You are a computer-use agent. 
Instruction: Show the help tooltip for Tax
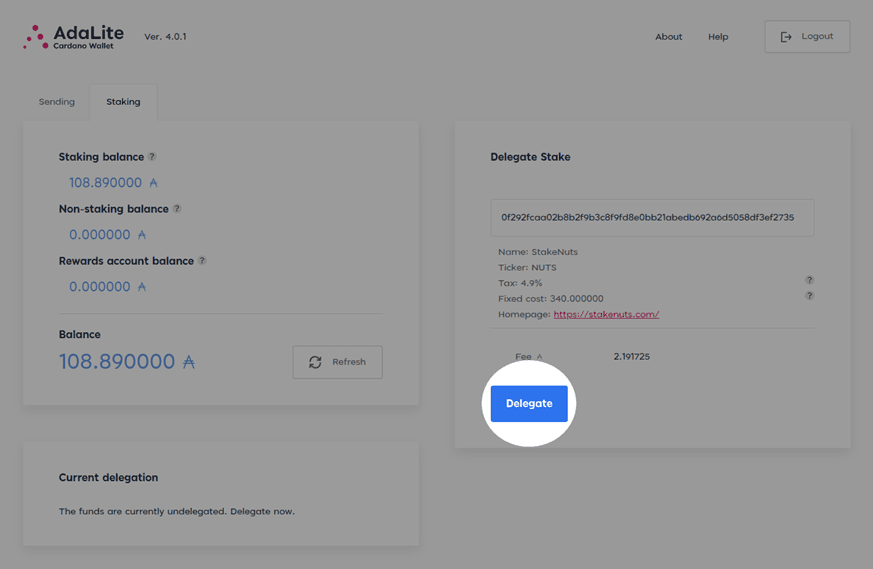(810, 280)
